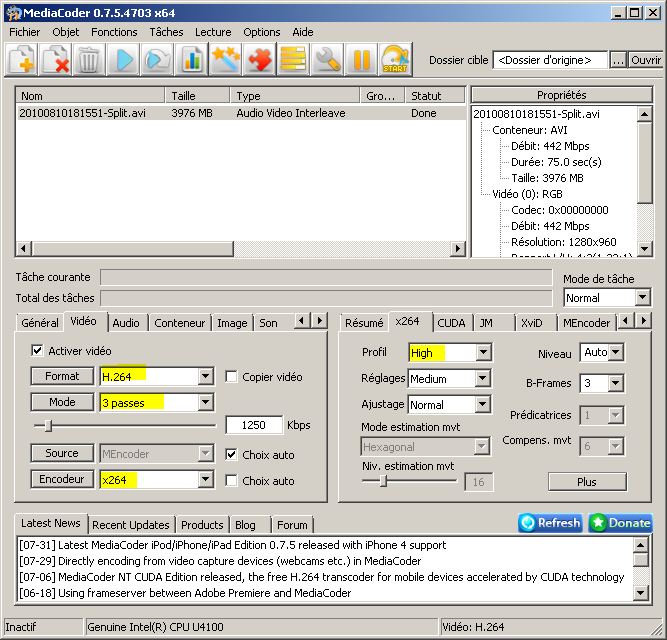Click the Dossier cible path field
The height and width of the screenshot is (640, 667).
[550, 60]
